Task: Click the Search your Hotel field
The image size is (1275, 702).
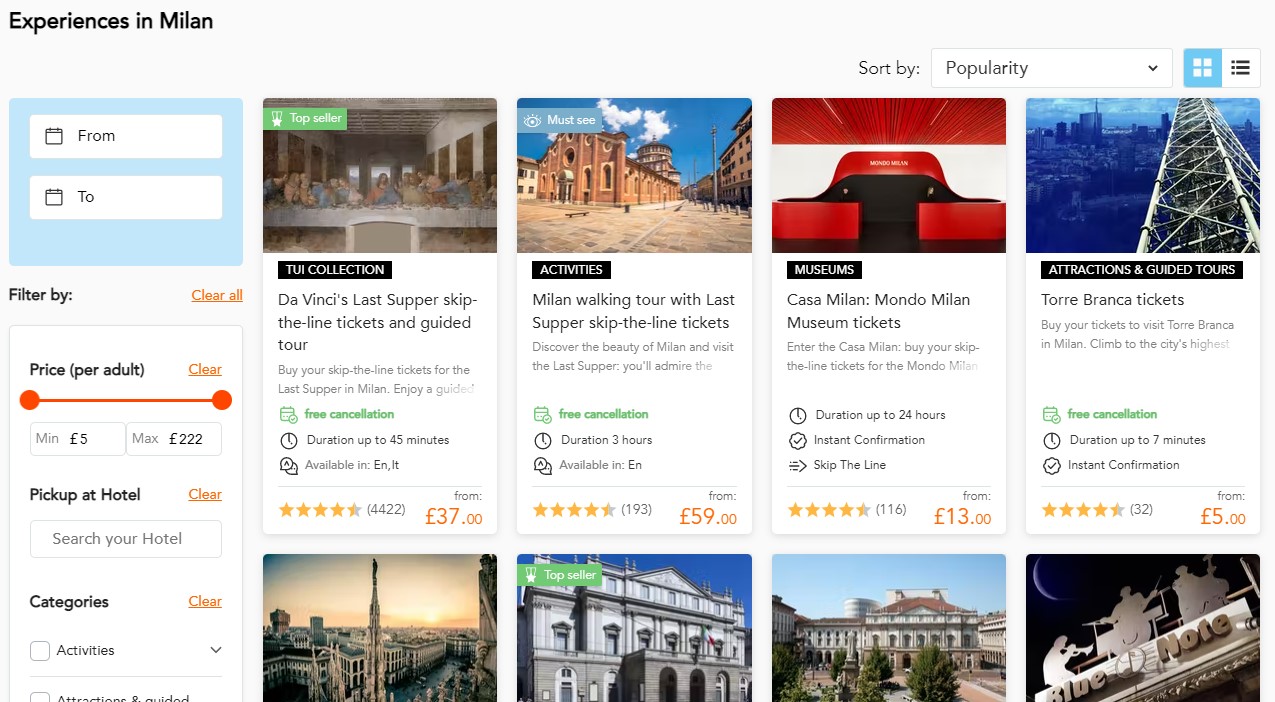Action: pyautogui.click(x=126, y=539)
